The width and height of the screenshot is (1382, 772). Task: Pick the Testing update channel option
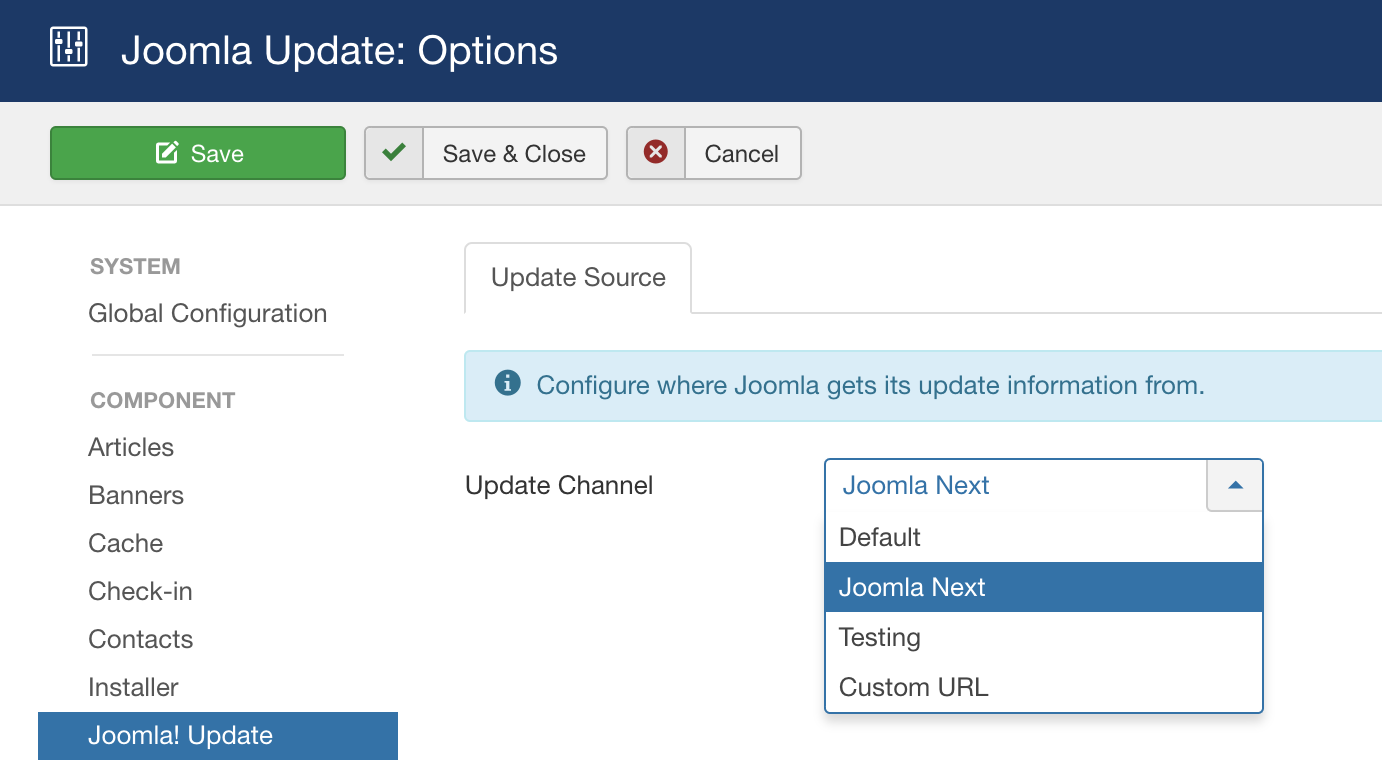point(880,637)
